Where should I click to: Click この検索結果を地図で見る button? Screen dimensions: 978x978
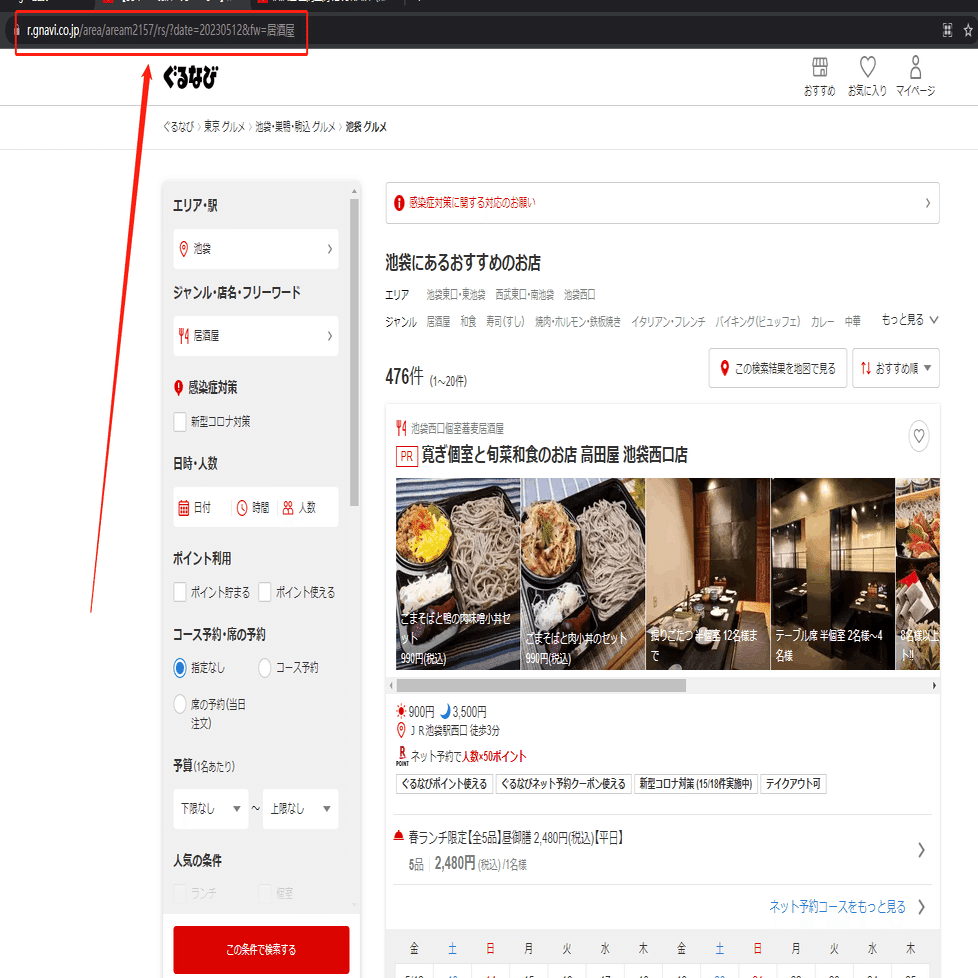(777, 368)
